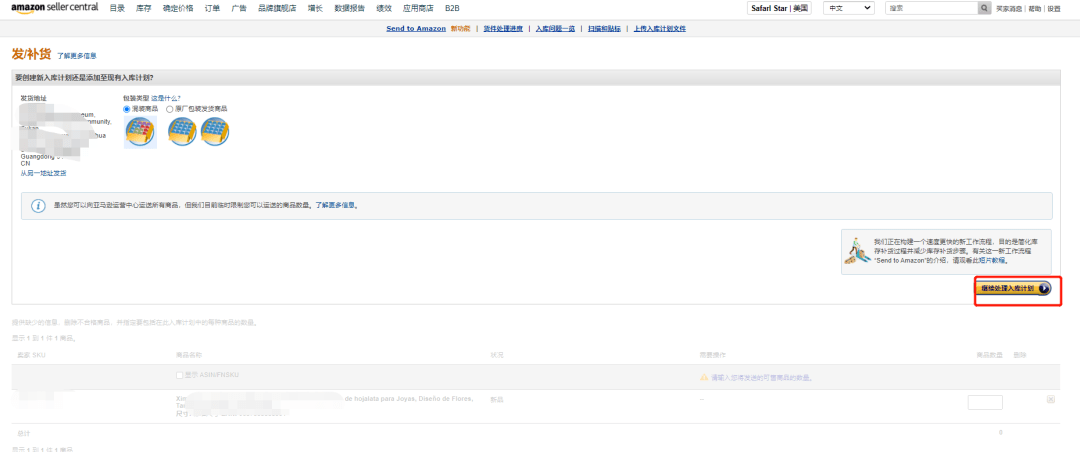Click the blue info circle icon

pos(39,205)
